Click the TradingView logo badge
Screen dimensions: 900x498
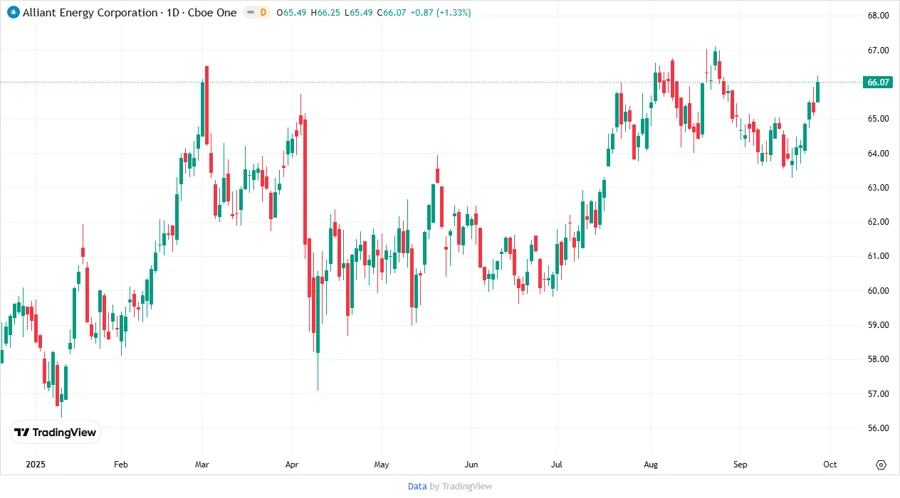55,433
